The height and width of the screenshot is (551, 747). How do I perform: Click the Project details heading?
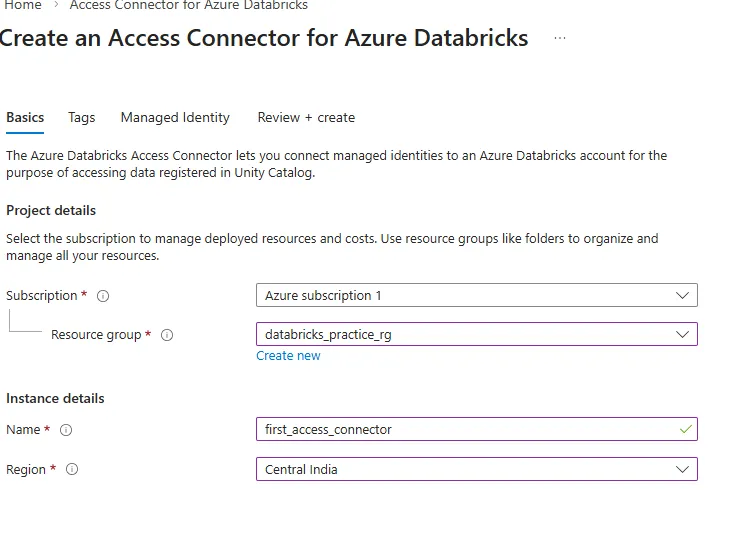tap(51, 210)
